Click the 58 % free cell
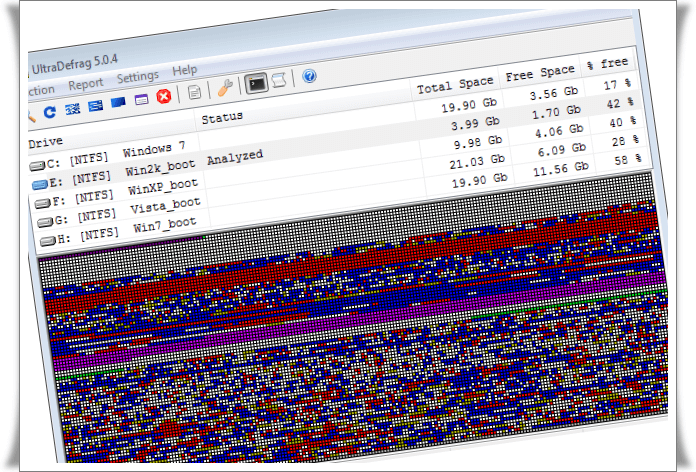696x472 pixels. click(x=628, y=159)
